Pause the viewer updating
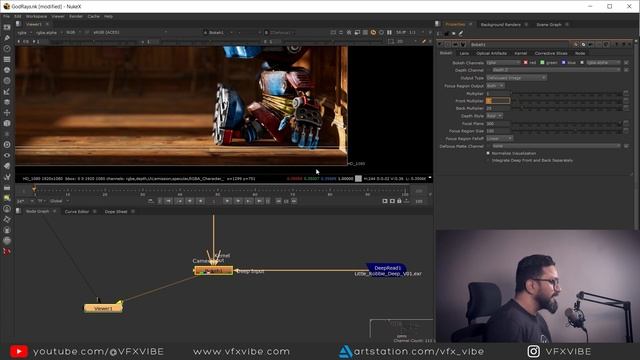The height and width of the screenshot is (360, 640). [x=389, y=32]
